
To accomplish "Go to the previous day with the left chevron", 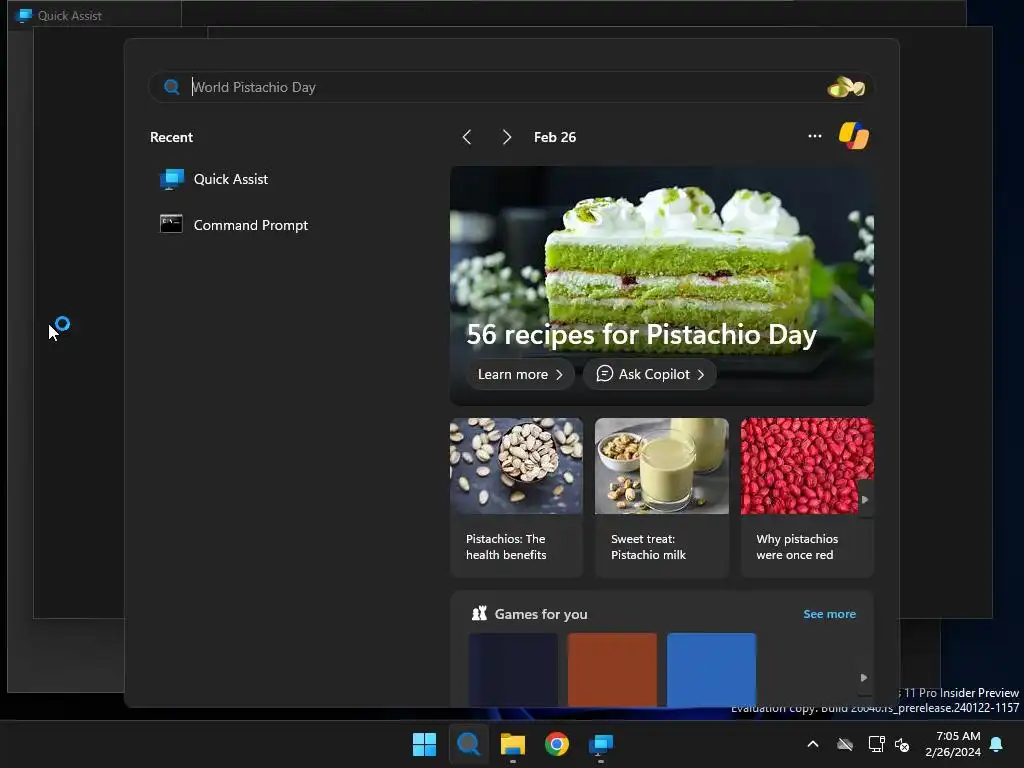I will [x=466, y=137].
